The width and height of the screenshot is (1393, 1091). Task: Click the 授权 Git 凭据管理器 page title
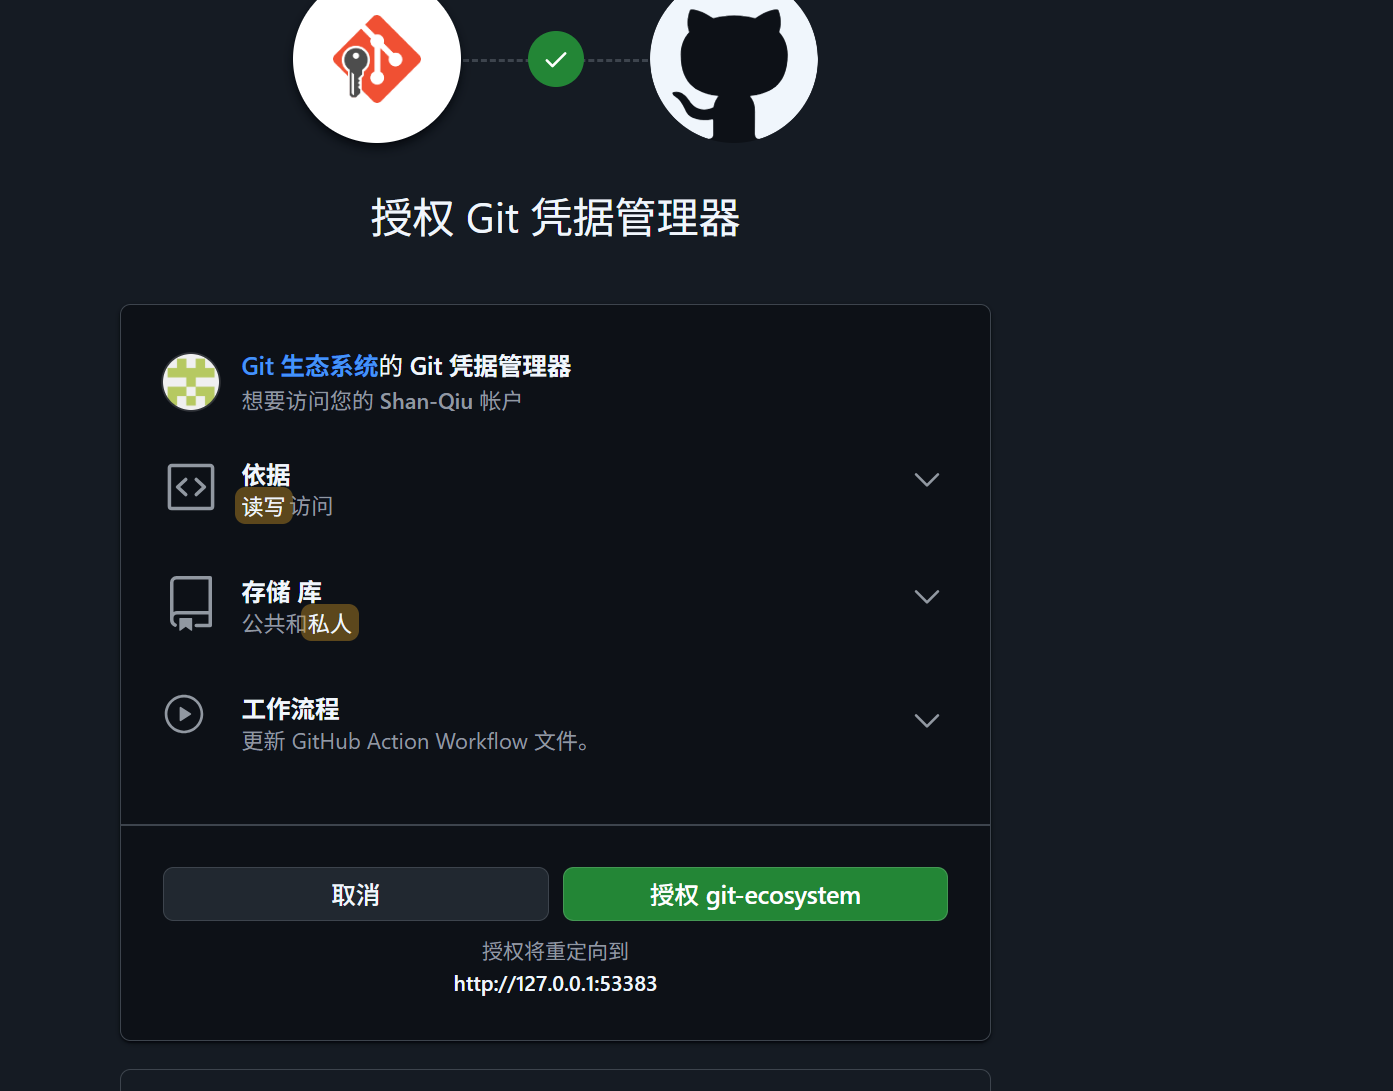tap(556, 218)
